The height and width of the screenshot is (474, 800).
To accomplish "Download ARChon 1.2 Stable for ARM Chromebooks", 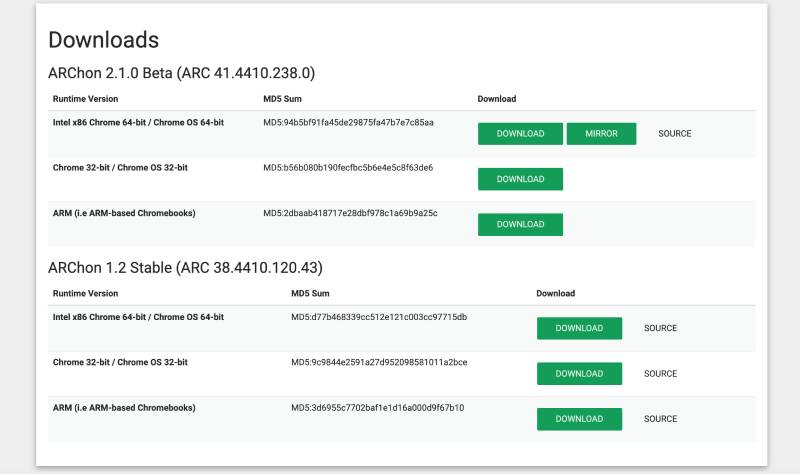I will (579, 419).
